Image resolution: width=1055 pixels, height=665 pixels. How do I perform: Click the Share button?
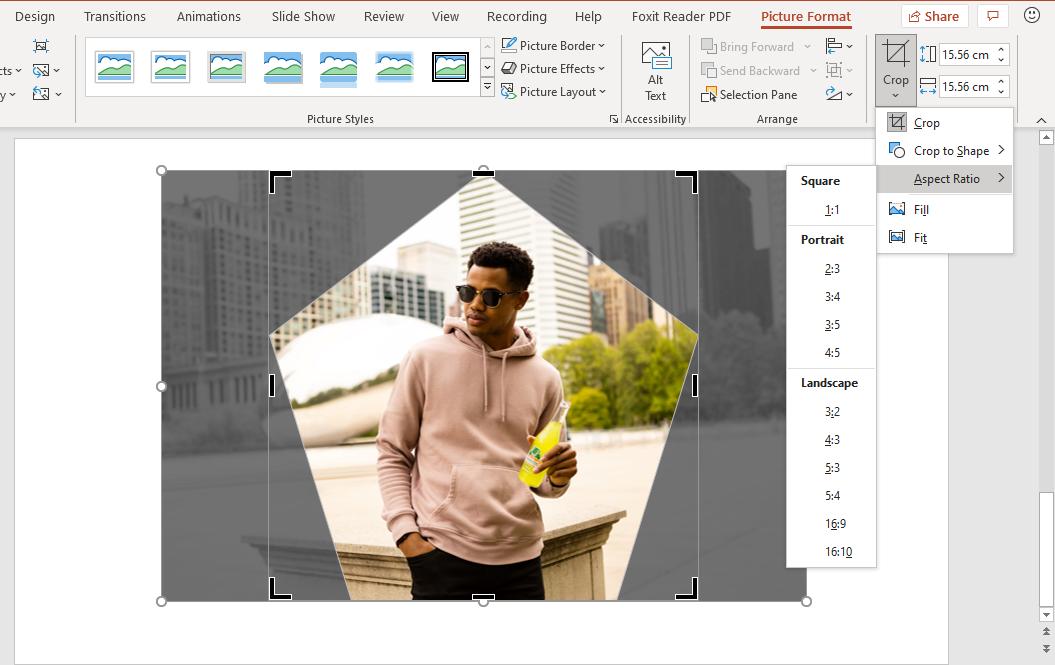pyautogui.click(x=932, y=16)
